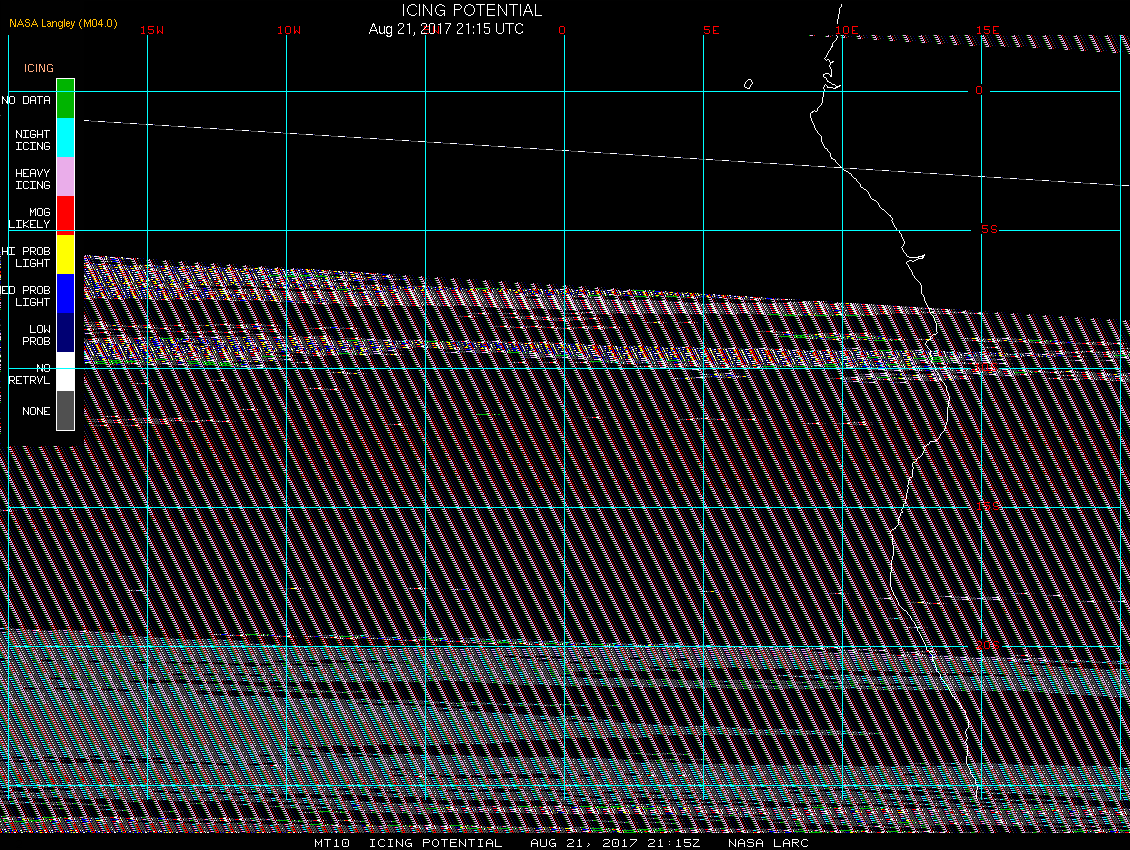Image resolution: width=1130 pixels, height=850 pixels.
Task: Click the MED PROB LIGHT legend label
Action: click(x=26, y=296)
